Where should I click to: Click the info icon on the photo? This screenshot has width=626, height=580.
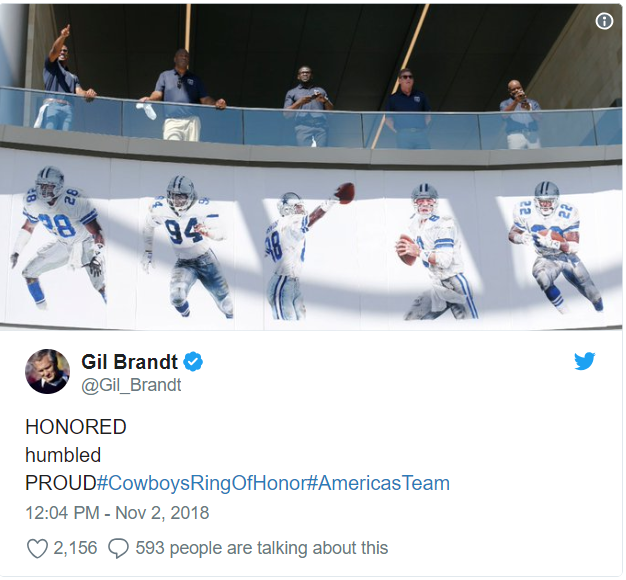point(604,21)
